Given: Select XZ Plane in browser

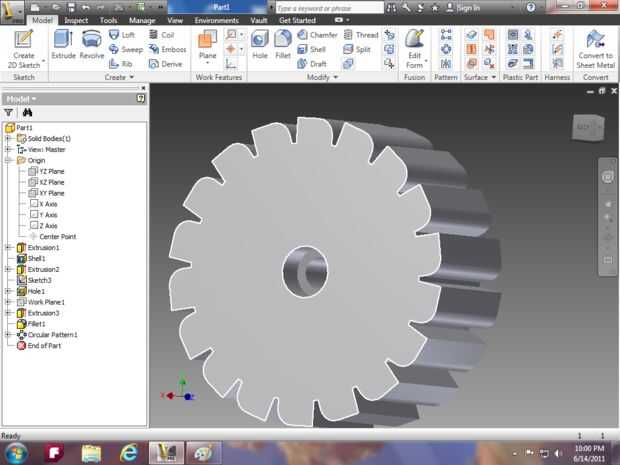Looking at the screenshot, I should [47, 182].
